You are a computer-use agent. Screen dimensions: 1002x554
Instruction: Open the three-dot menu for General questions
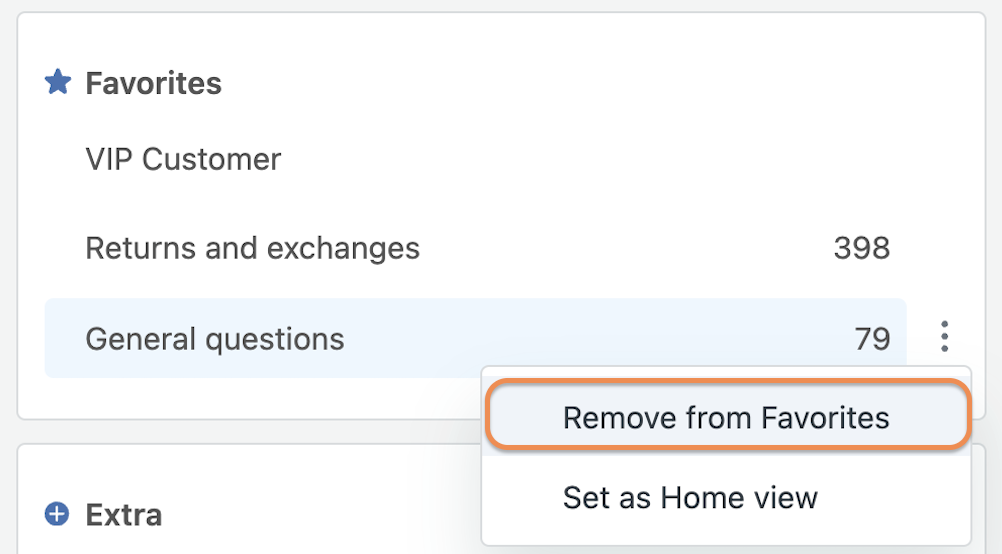point(944,336)
